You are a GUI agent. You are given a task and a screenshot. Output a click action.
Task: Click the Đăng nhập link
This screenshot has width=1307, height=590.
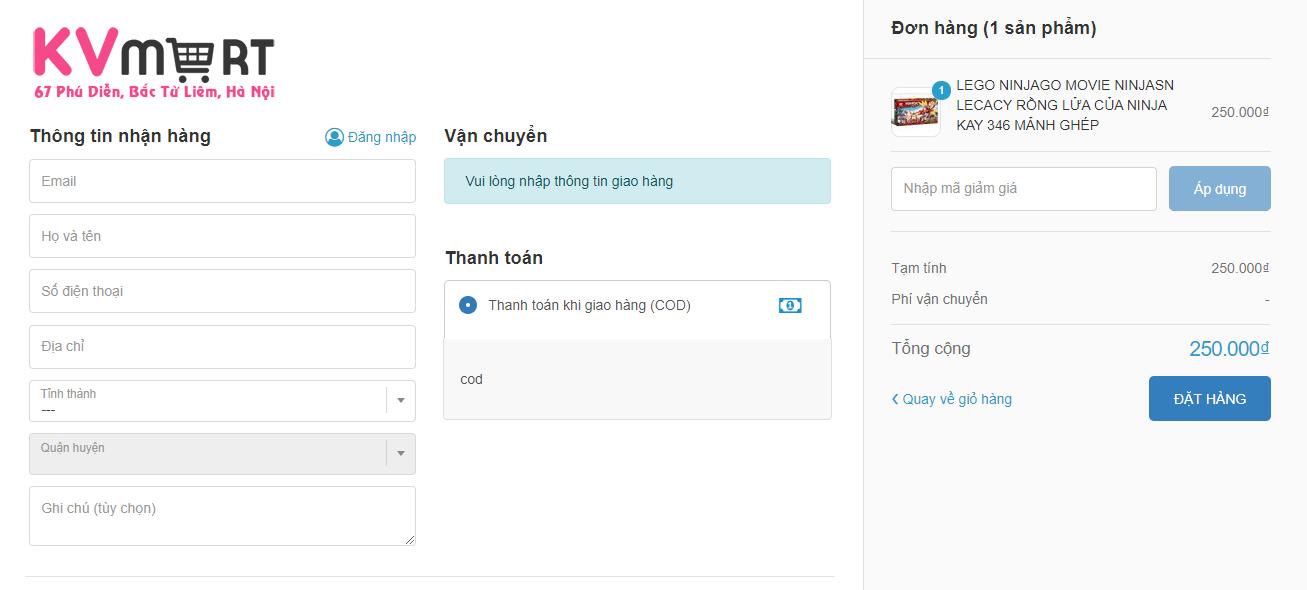(382, 137)
